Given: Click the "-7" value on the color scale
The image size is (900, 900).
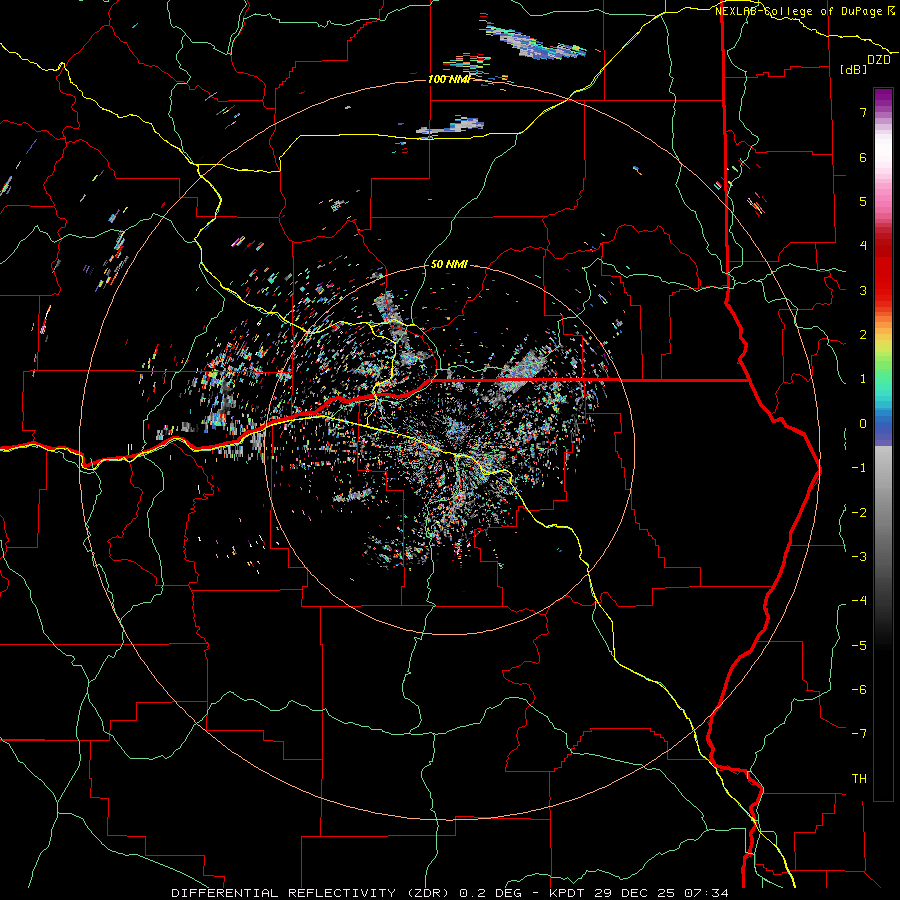Looking at the screenshot, I should click(x=859, y=734).
